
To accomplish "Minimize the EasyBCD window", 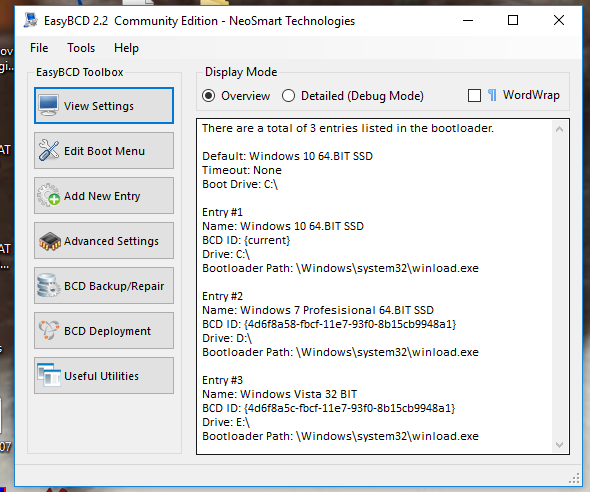I will [468, 20].
